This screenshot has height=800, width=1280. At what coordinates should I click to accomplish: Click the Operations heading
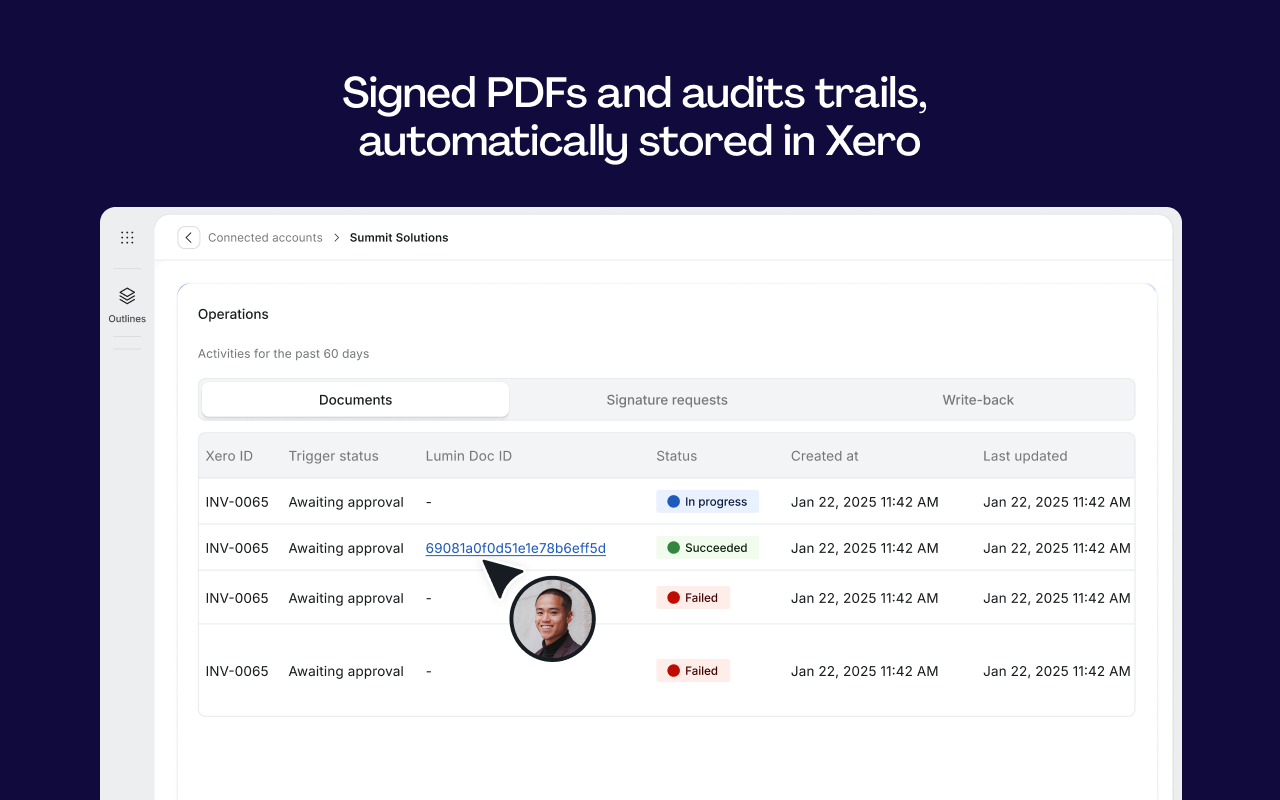pyautogui.click(x=233, y=314)
